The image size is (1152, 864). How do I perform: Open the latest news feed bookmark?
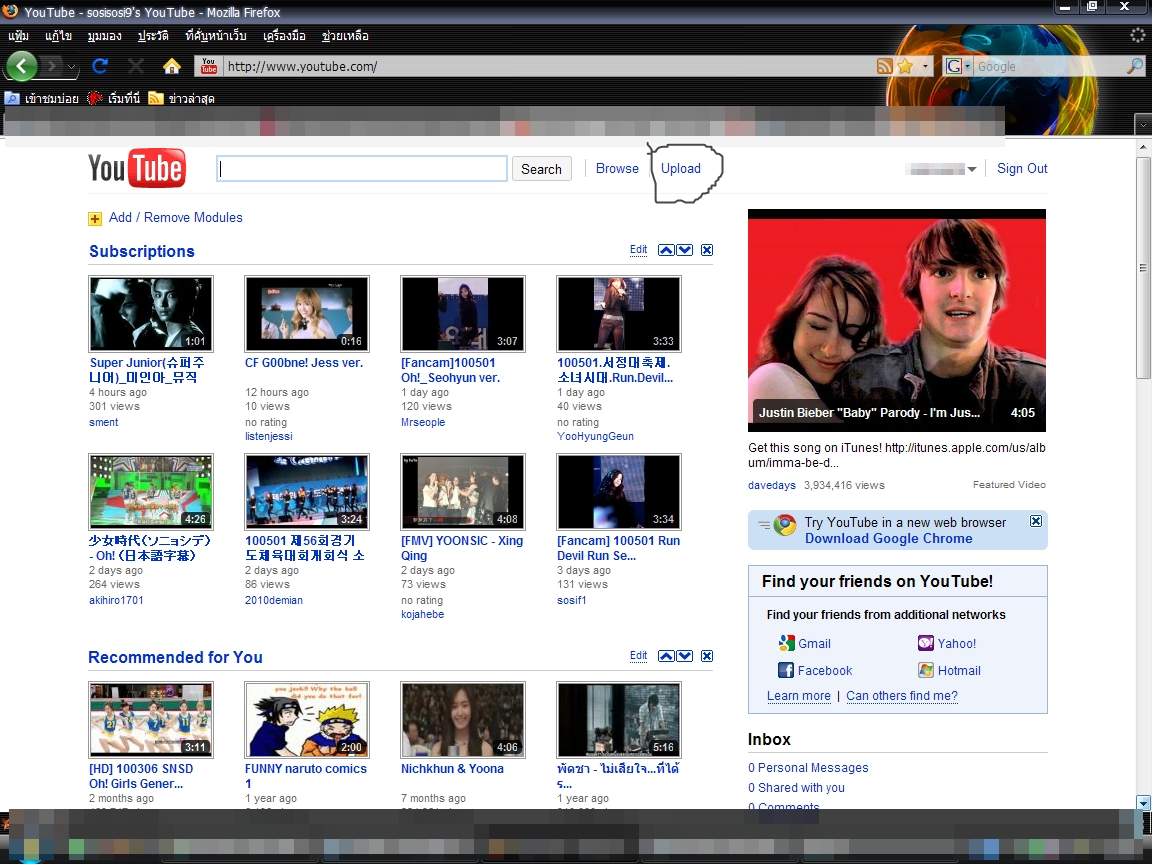click(x=181, y=98)
